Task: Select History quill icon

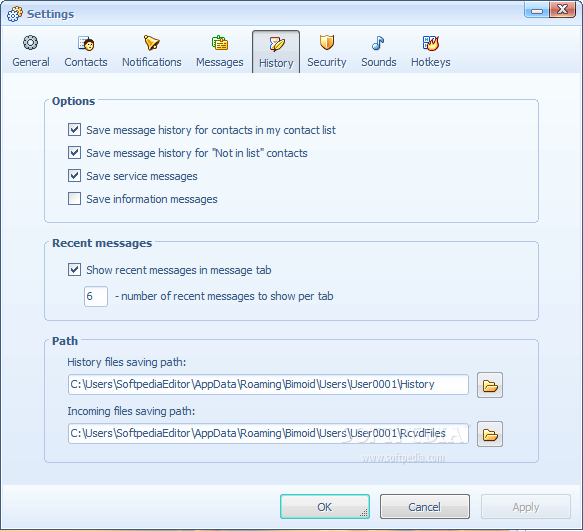Action: [x=277, y=44]
